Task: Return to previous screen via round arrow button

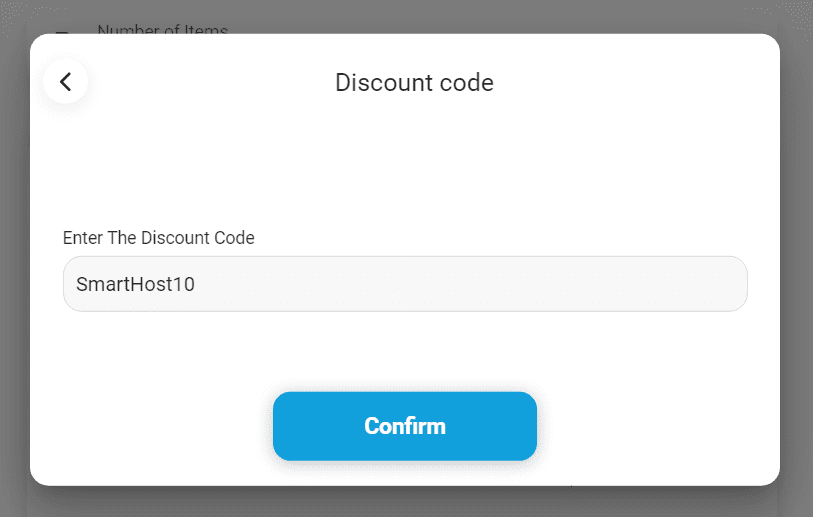Action: coord(66,82)
